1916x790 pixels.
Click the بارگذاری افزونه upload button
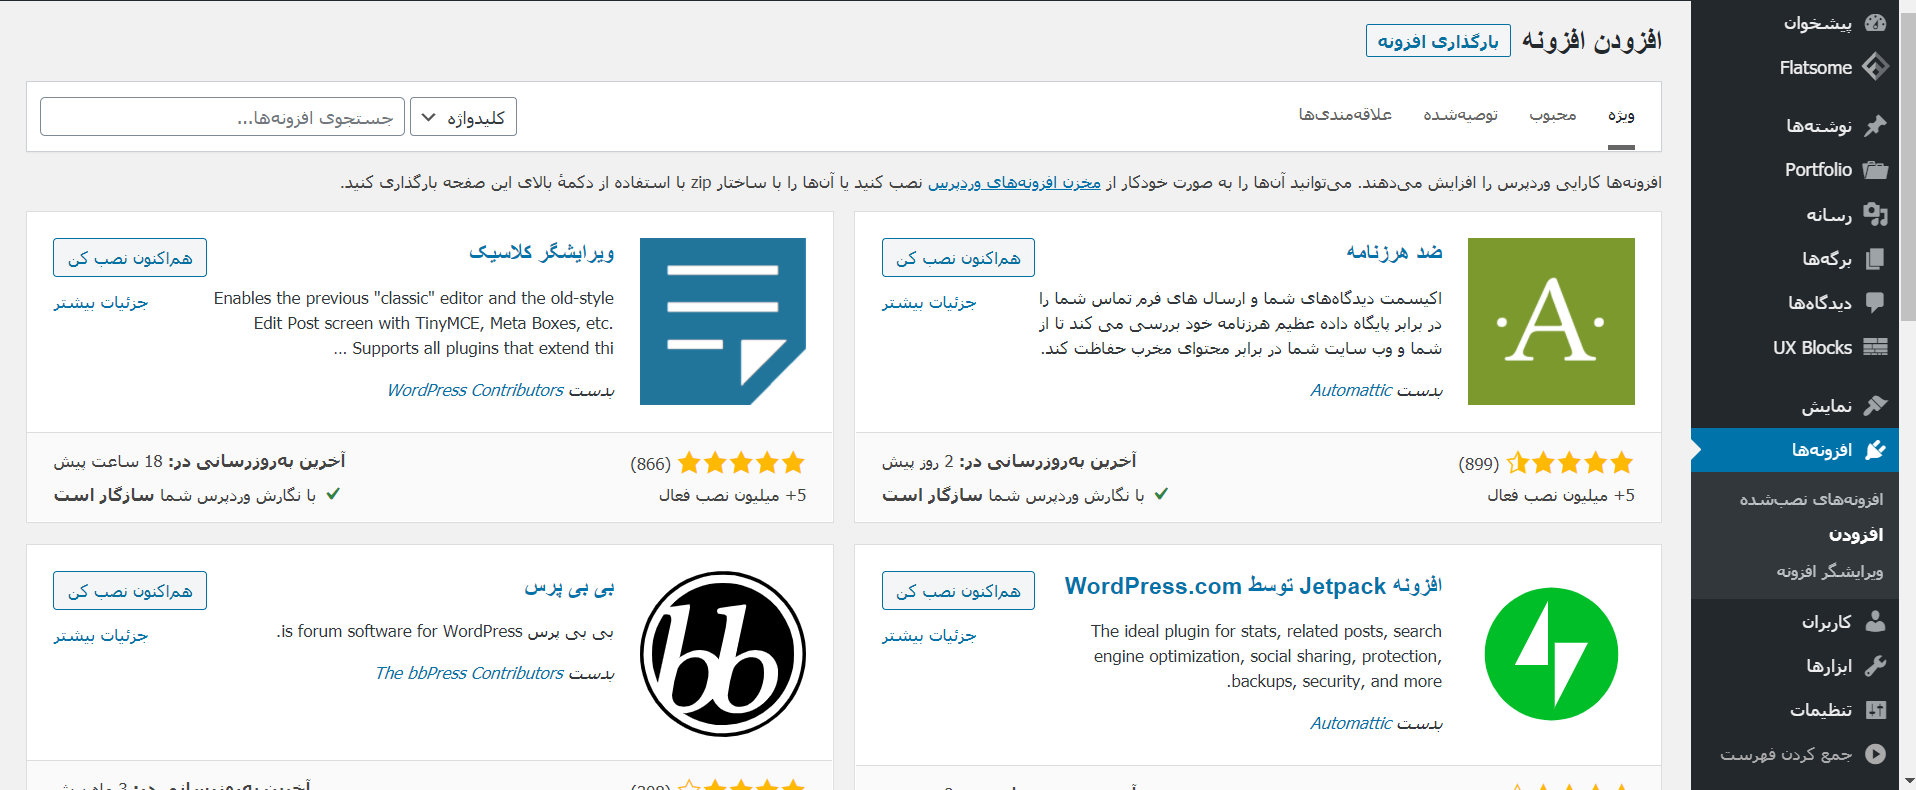tap(1438, 41)
